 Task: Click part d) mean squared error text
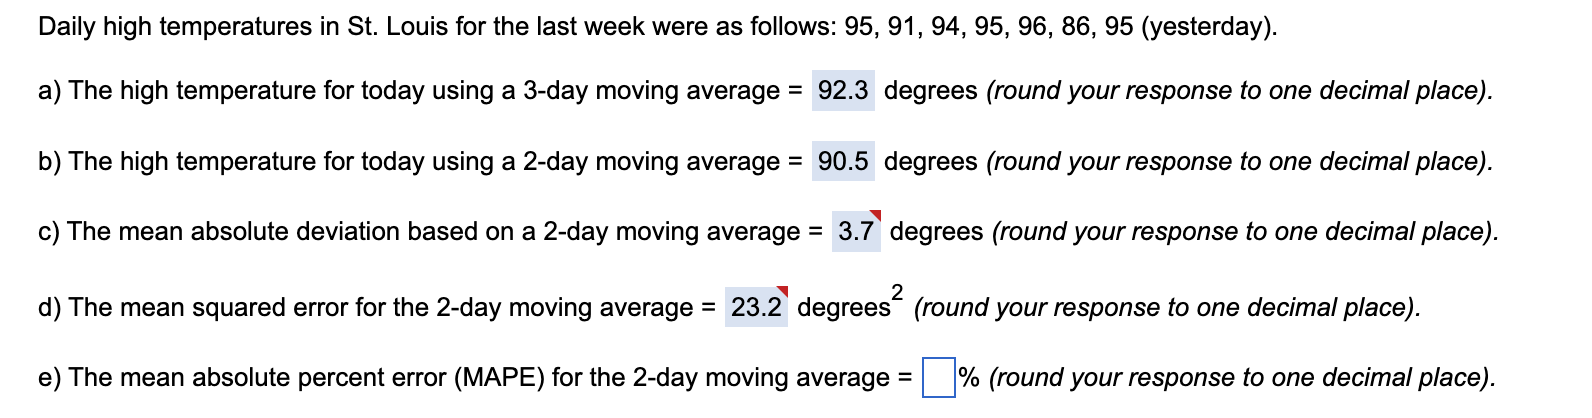coord(377,307)
